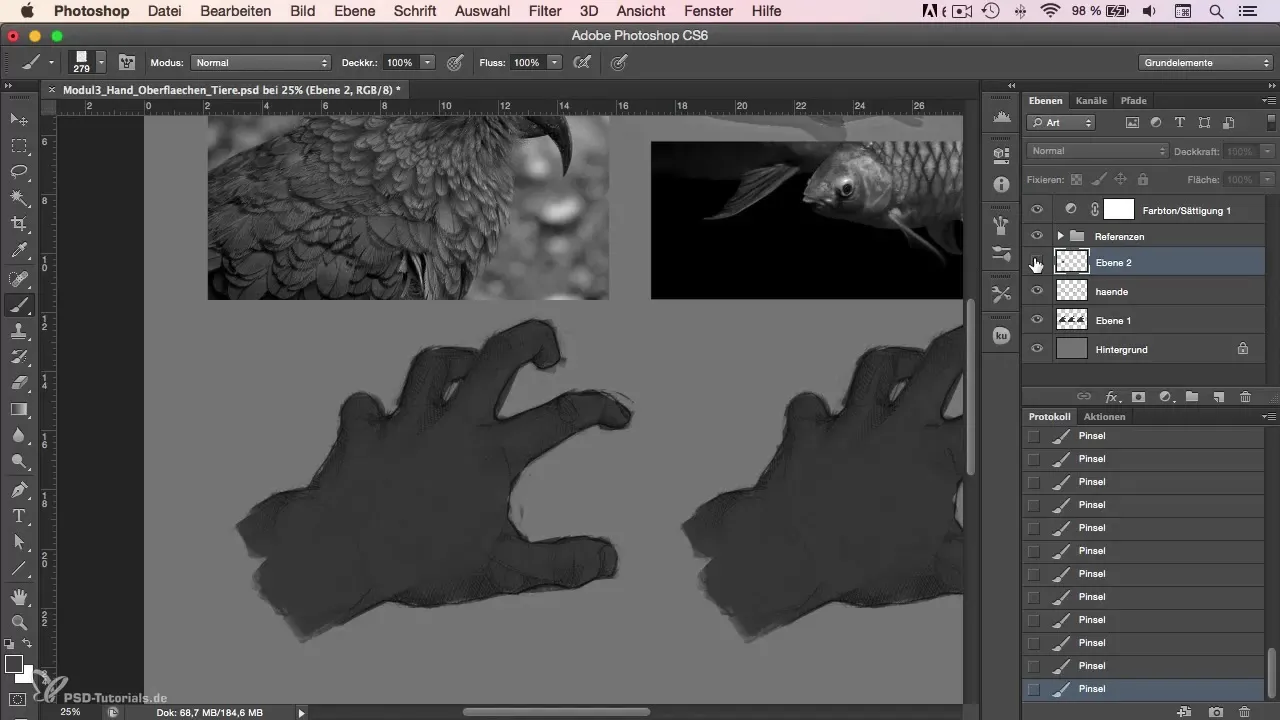Open the Ebene menu
Viewport: 1280px width, 720px height.
click(353, 11)
